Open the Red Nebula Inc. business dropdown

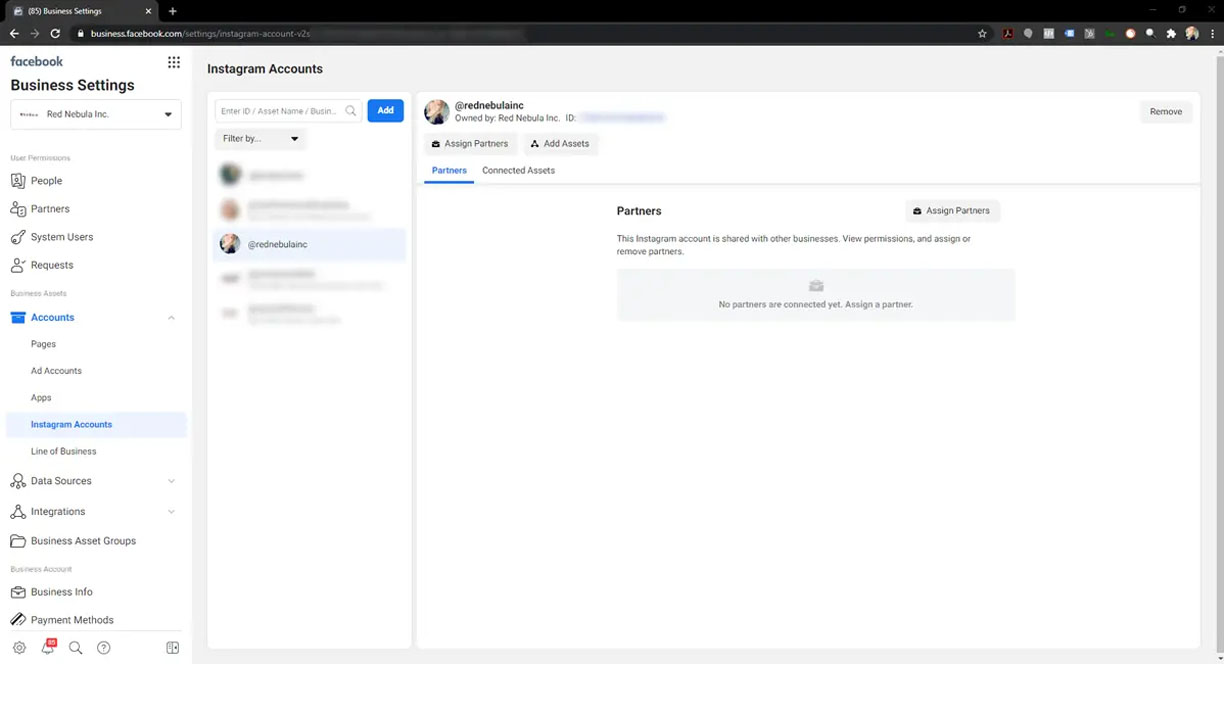[96, 114]
